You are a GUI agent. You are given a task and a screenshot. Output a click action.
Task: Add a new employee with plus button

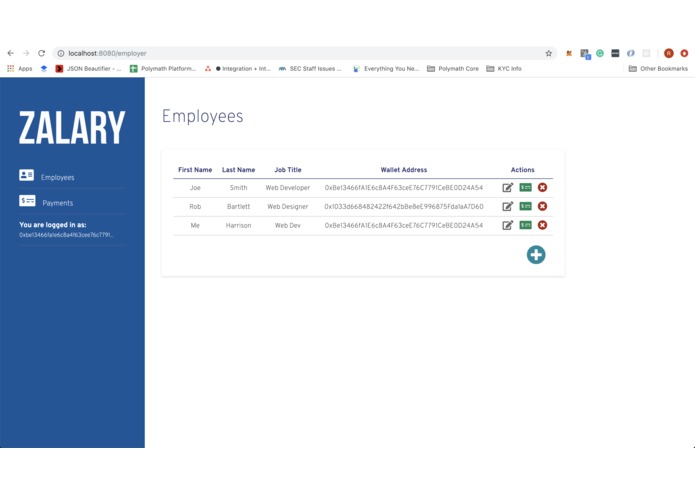pos(536,255)
